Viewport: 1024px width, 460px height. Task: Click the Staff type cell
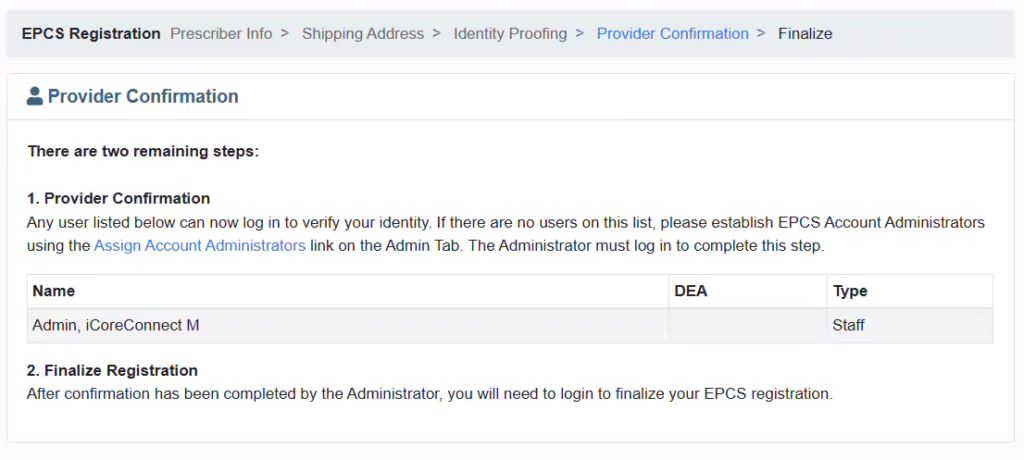tap(848, 325)
